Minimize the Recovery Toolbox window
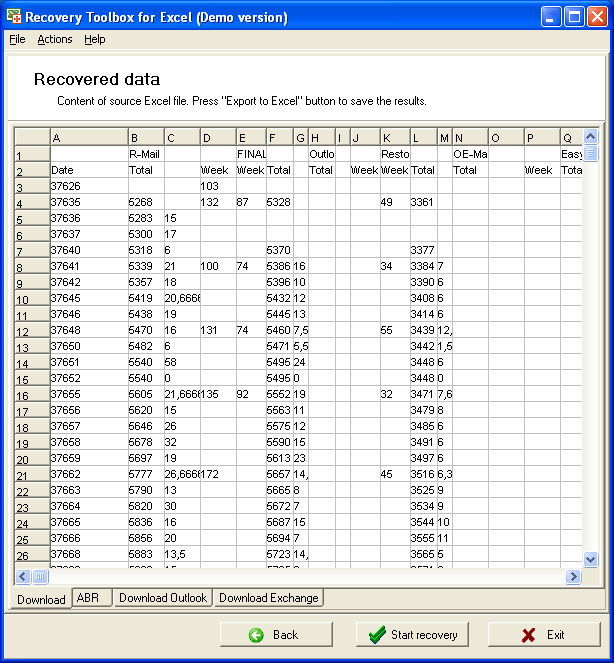The width and height of the screenshot is (614, 663). (551, 17)
